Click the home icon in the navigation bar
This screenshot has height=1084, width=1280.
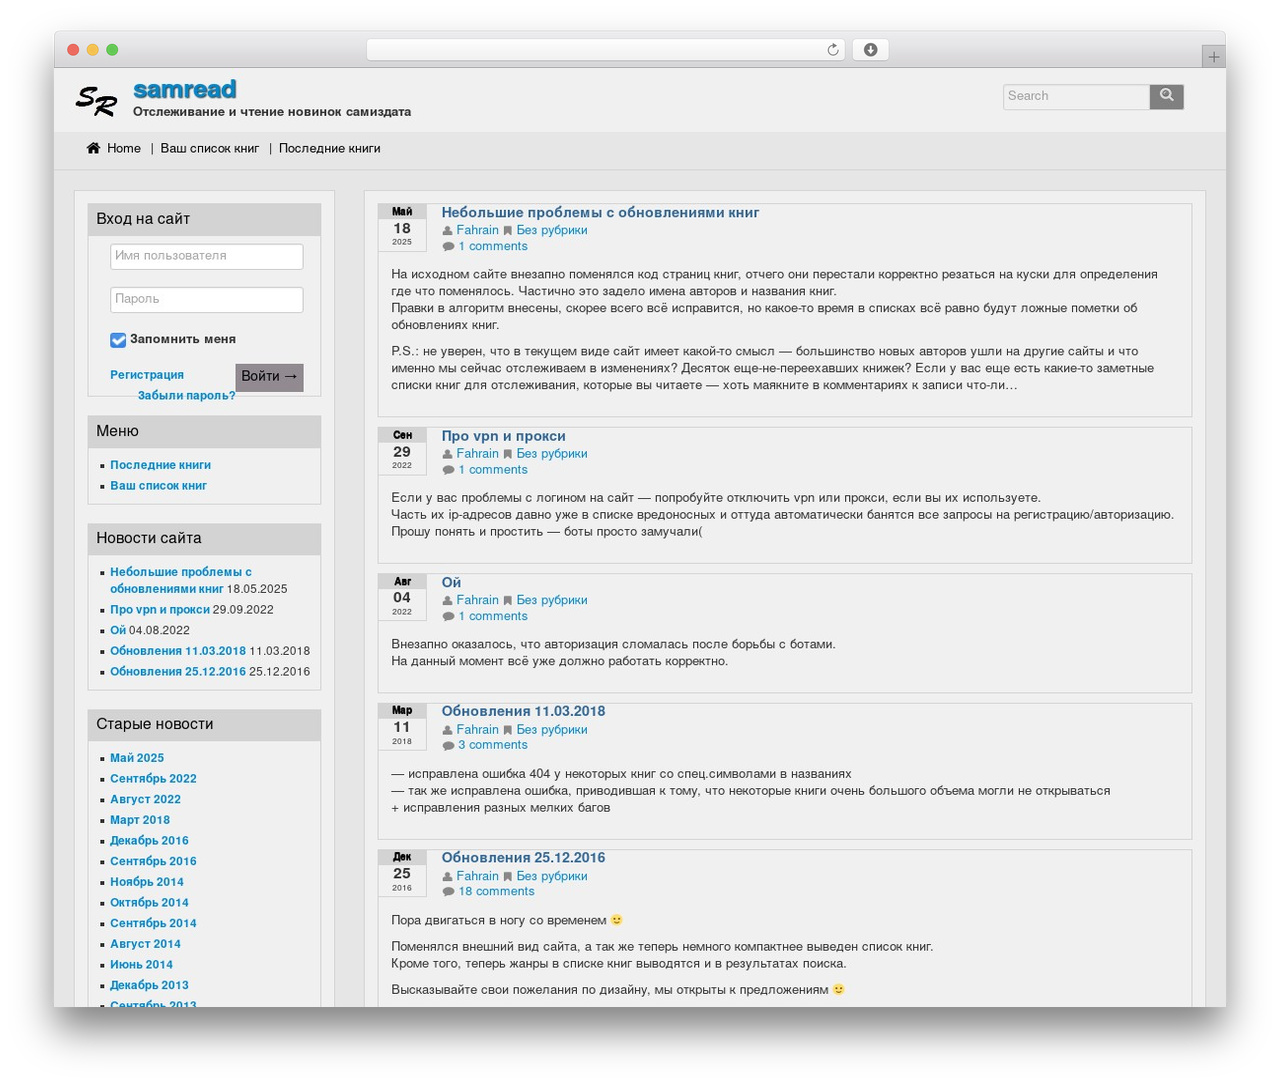click(93, 148)
